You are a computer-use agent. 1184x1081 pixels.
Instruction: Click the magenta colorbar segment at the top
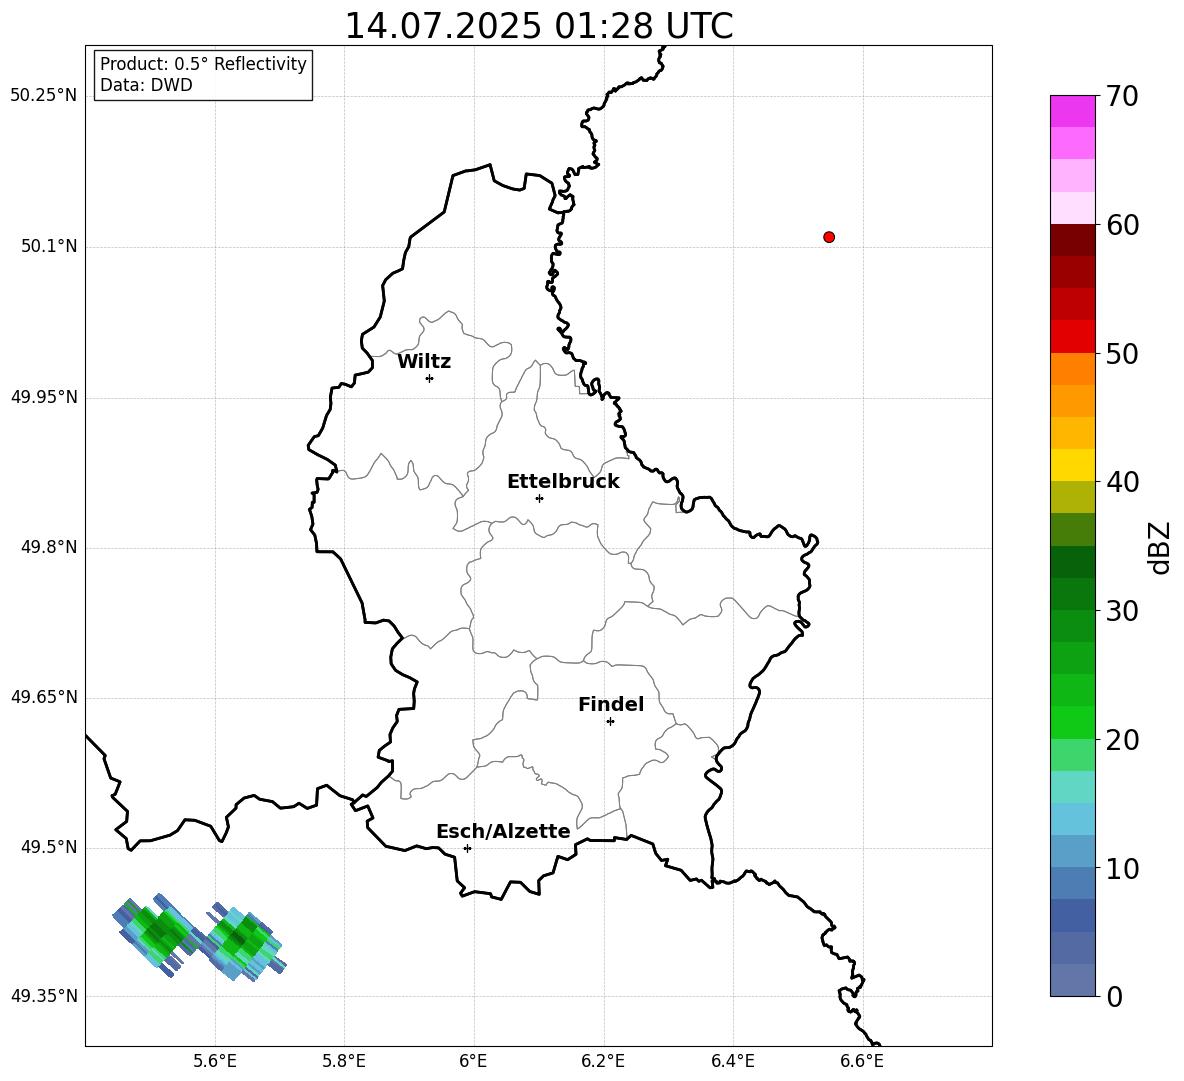point(1072,111)
